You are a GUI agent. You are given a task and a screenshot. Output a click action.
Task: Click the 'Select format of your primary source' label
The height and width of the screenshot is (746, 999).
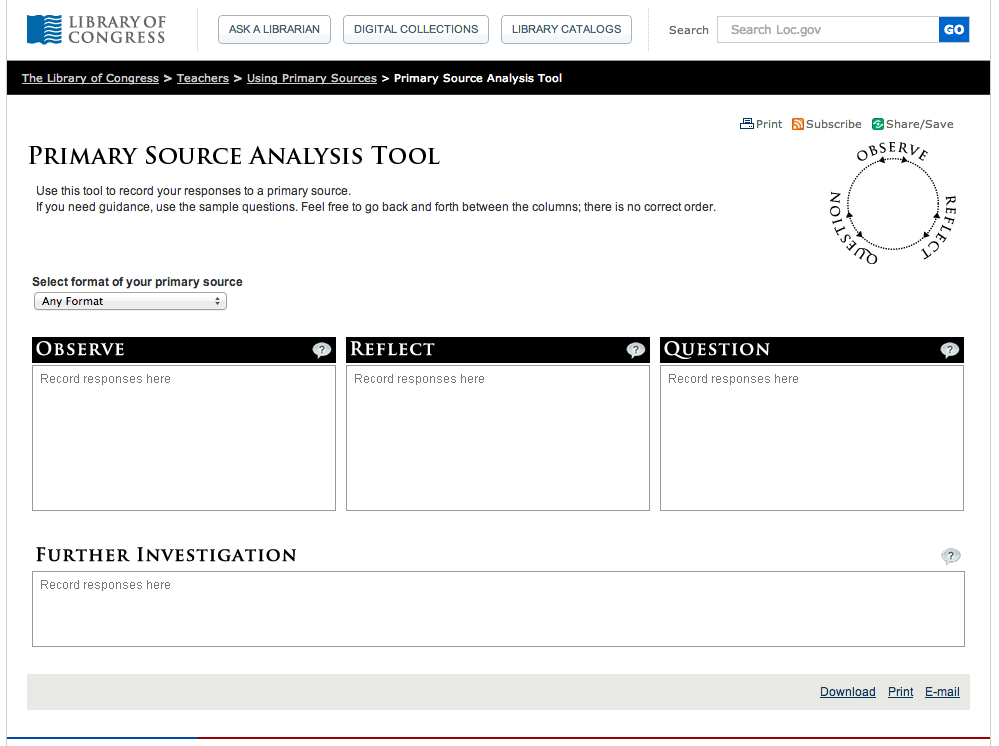coord(137,282)
